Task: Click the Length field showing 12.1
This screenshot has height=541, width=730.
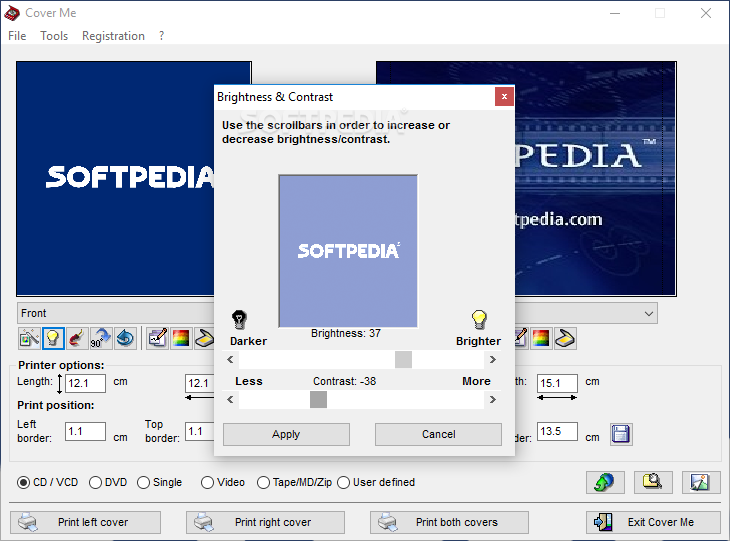Action: (85, 383)
